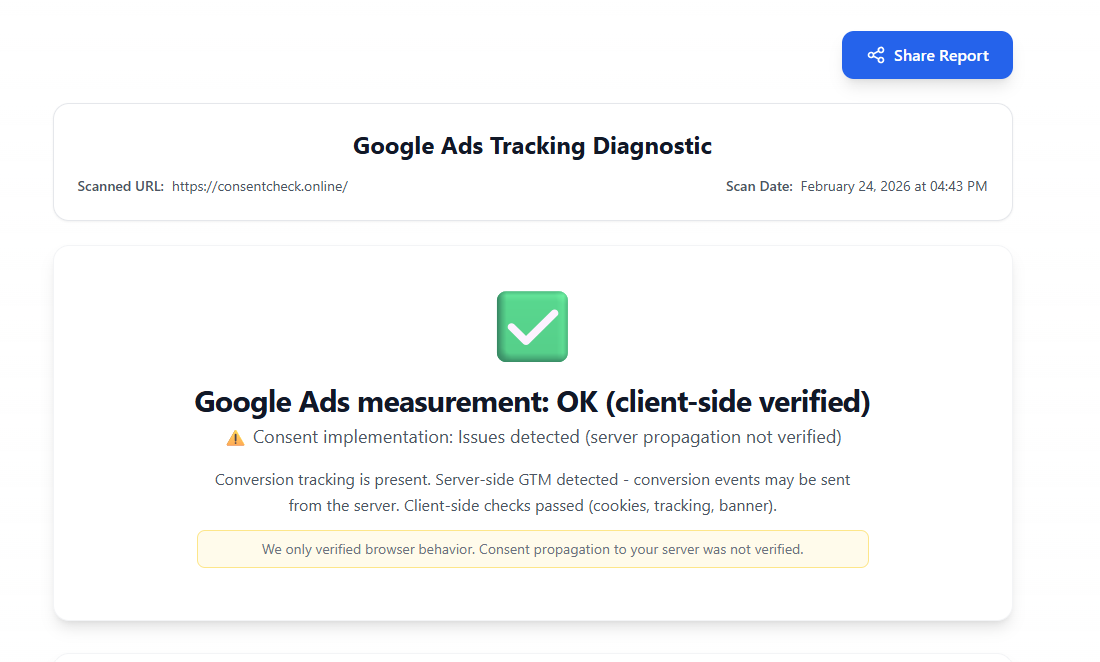
Task: Select the Google Ads Tracking Diagnostic title
Action: click(531, 146)
